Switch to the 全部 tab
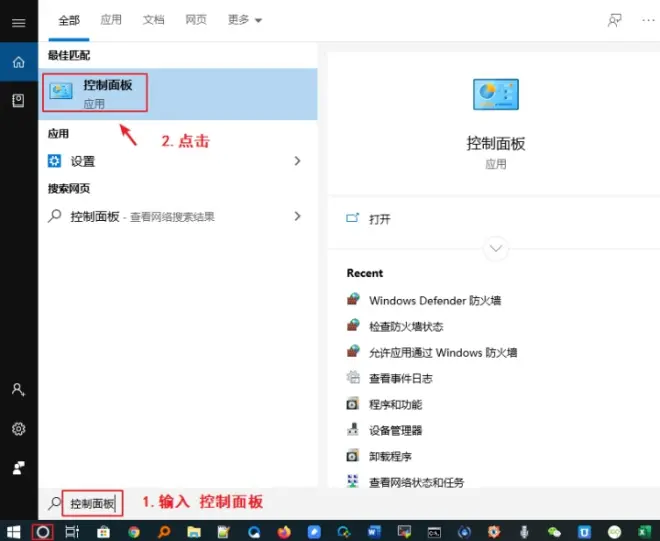The height and width of the screenshot is (541, 660). click(x=69, y=20)
